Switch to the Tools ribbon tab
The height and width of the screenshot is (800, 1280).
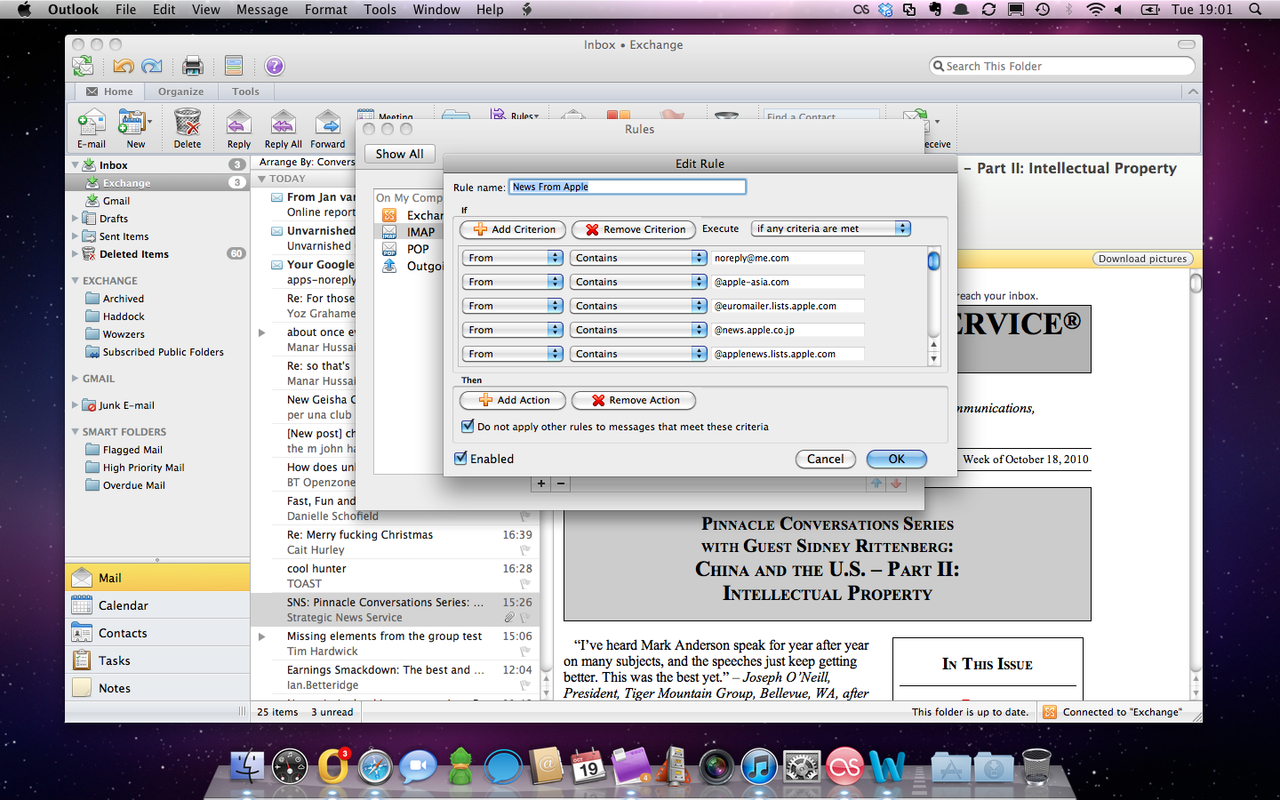pos(246,91)
